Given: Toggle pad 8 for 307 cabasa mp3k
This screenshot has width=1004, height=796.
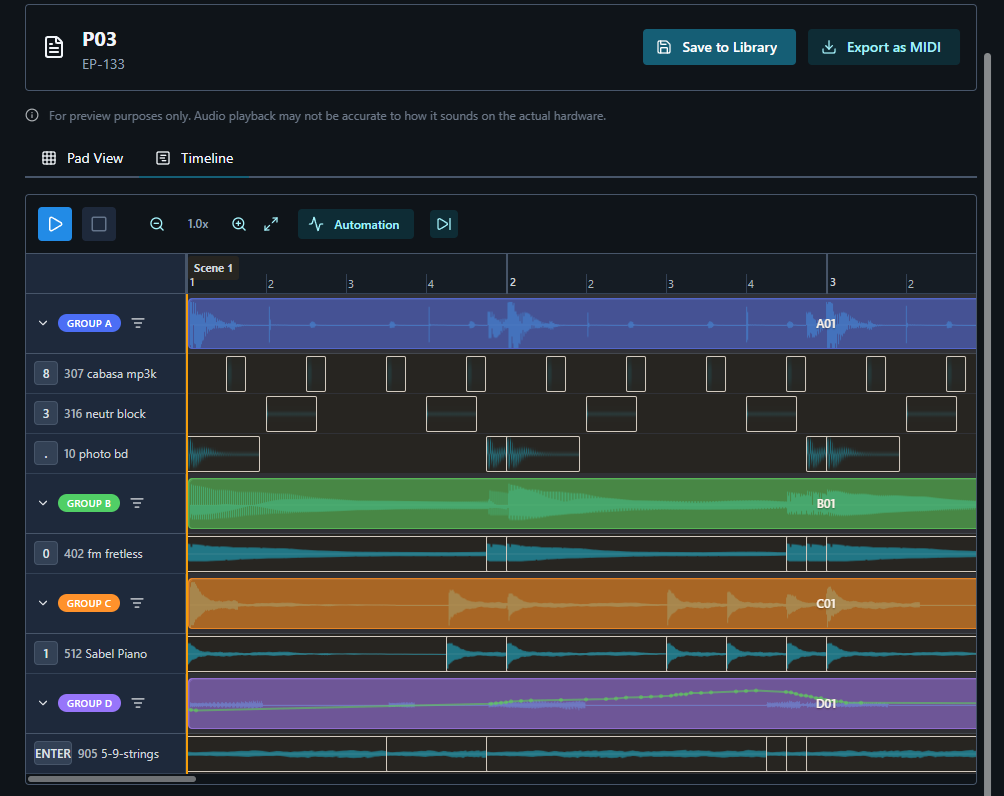Looking at the screenshot, I should [45, 374].
